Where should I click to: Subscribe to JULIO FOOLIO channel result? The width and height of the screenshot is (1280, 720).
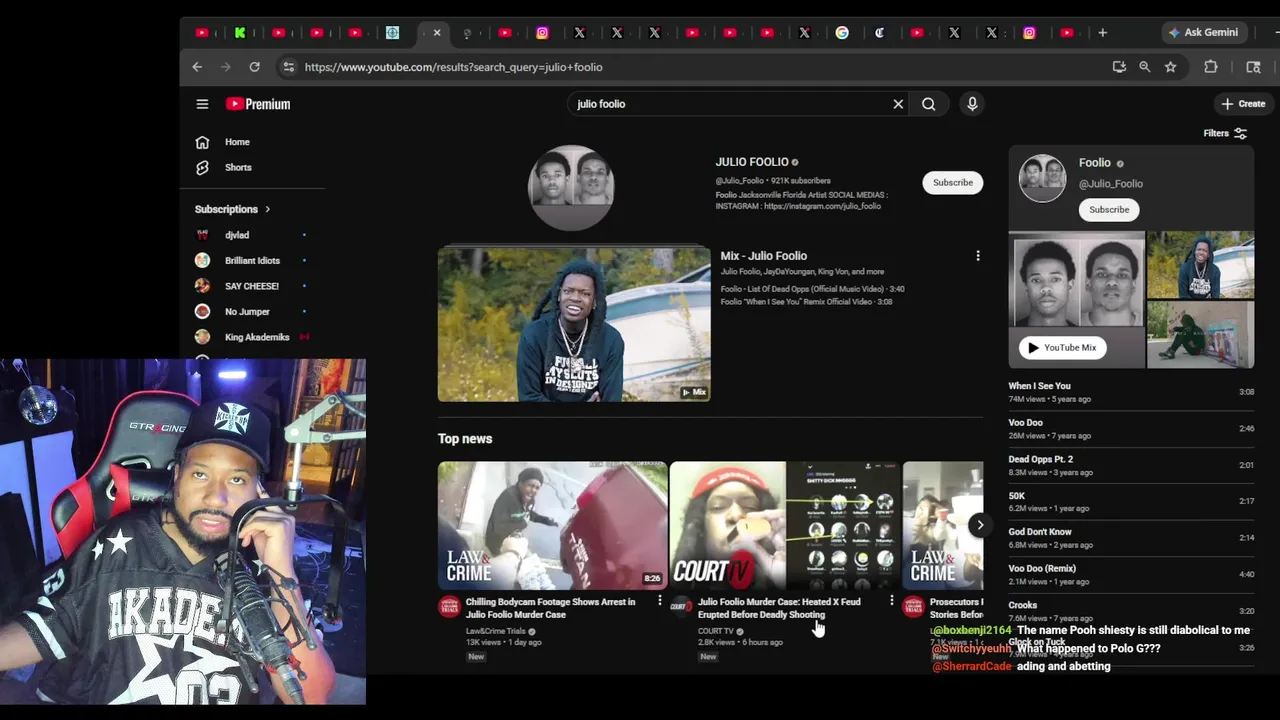[952, 182]
